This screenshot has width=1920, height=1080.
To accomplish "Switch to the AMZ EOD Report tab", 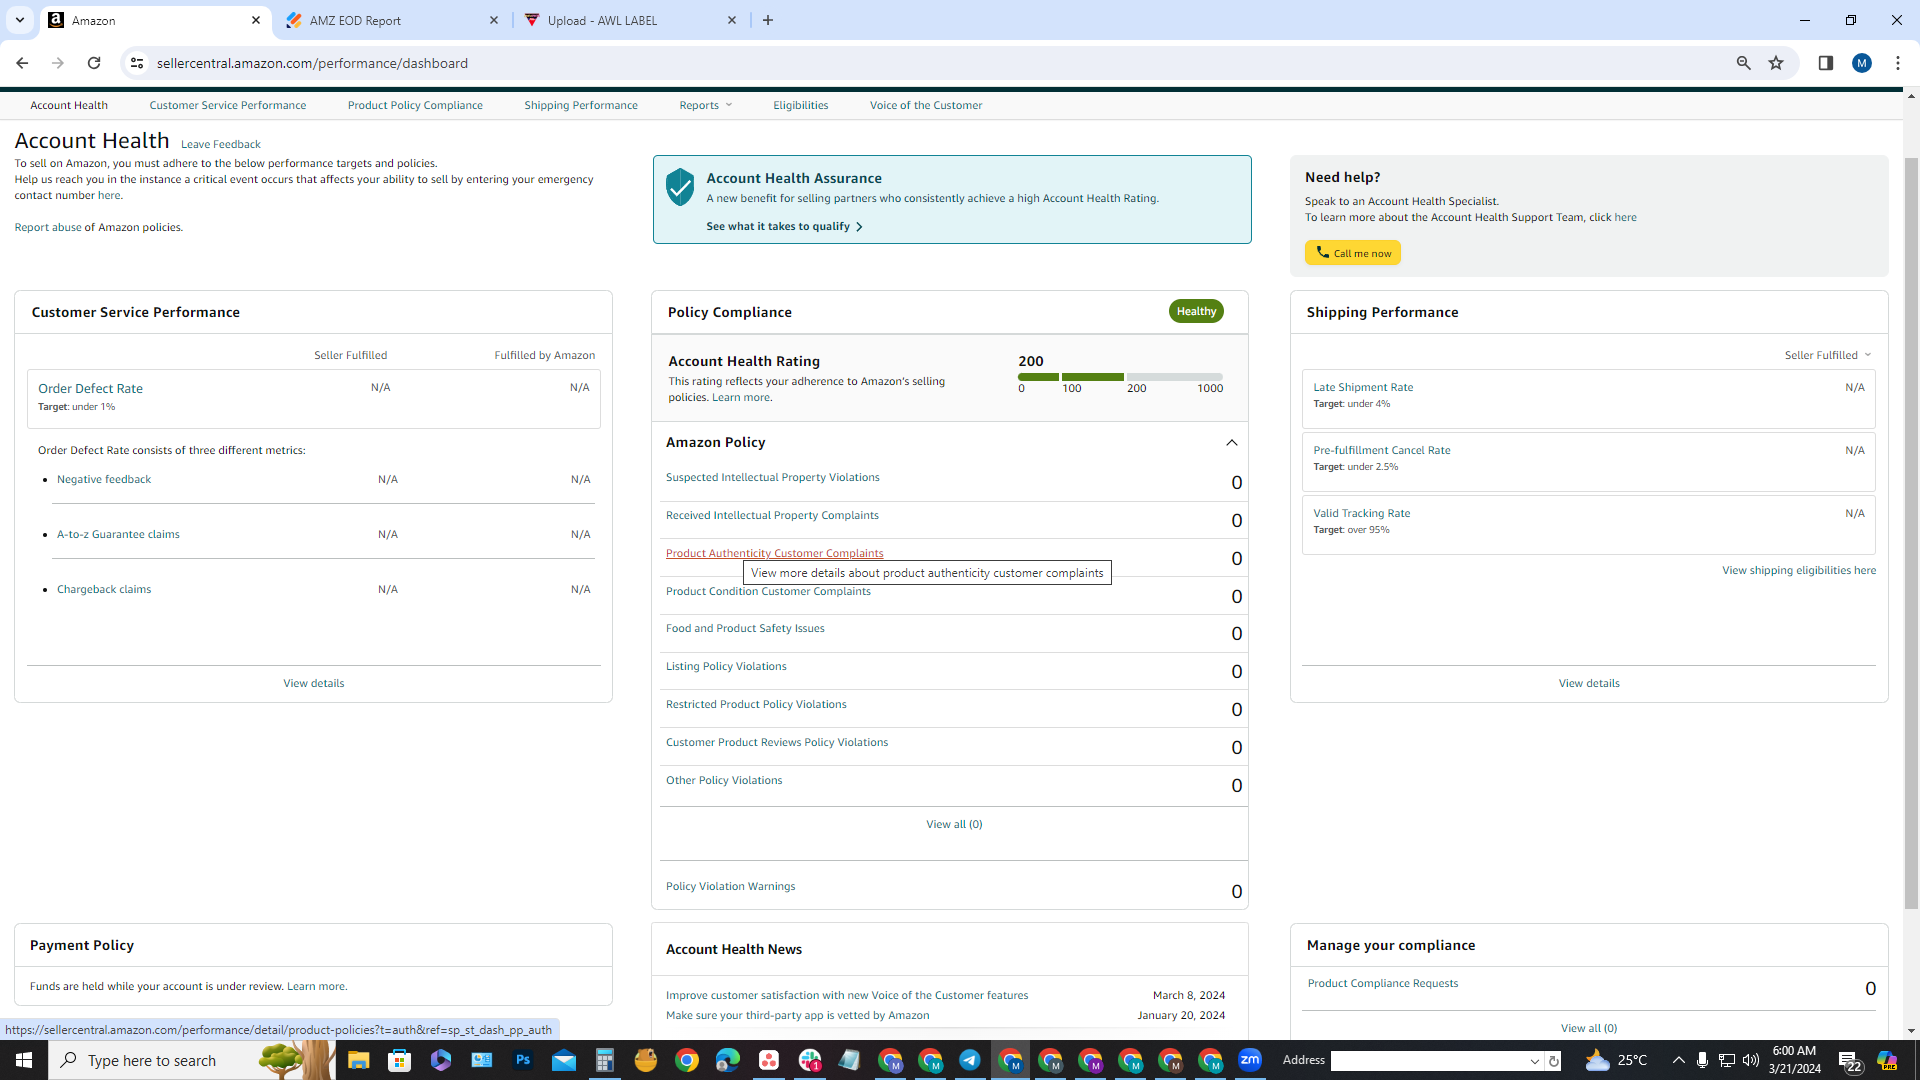I will (390, 20).
